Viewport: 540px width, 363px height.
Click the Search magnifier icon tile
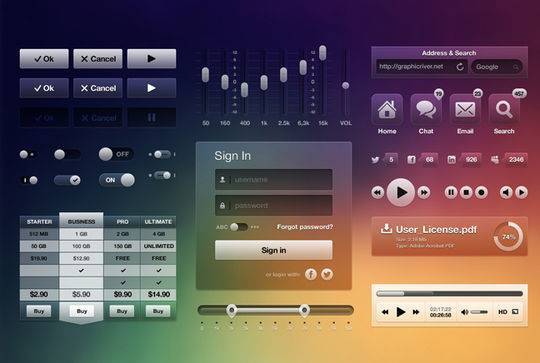[504, 109]
